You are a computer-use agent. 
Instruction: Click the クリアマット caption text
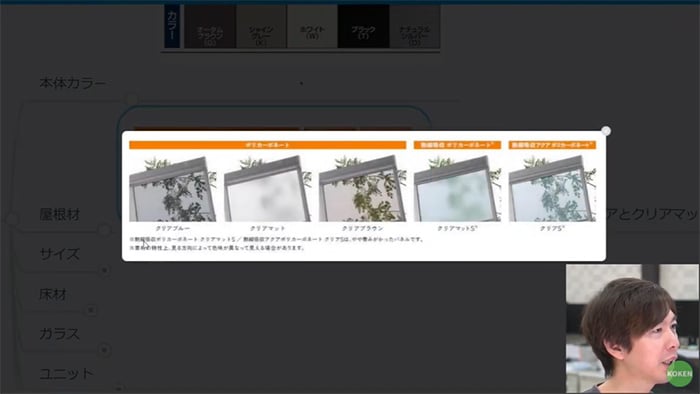pos(267,228)
